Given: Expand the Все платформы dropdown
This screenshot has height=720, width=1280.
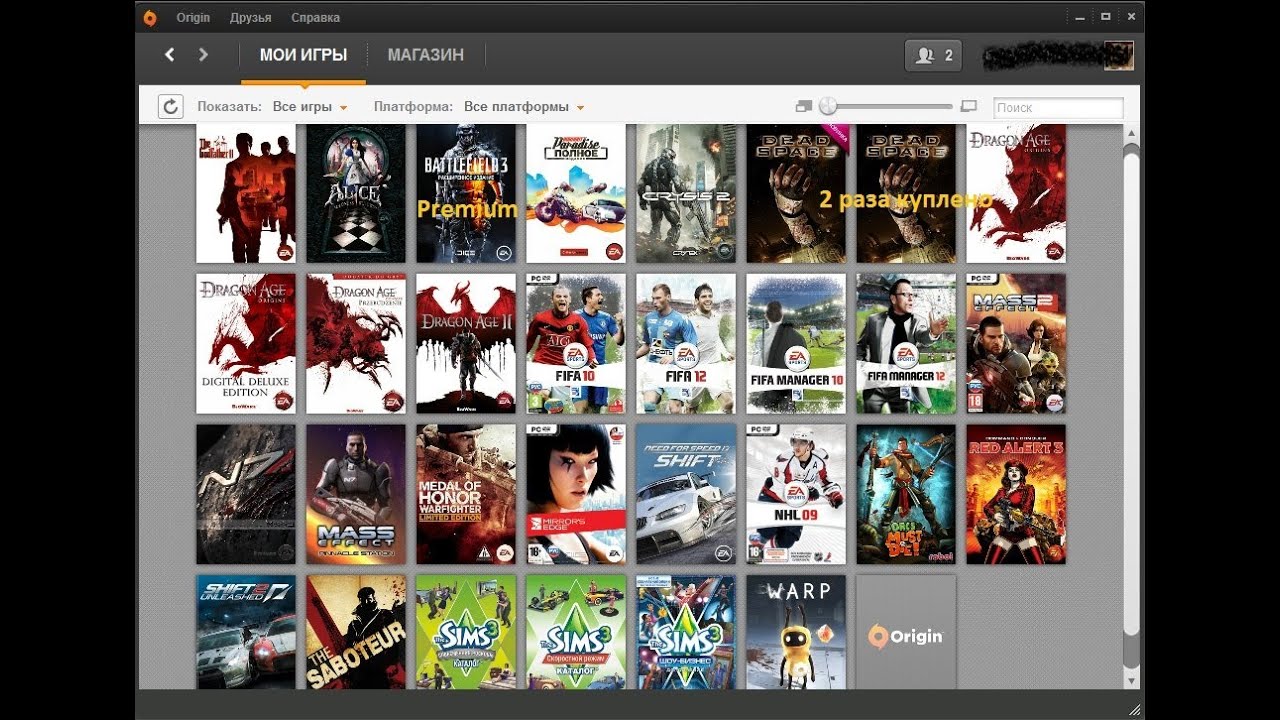Looking at the screenshot, I should coord(524,107).
